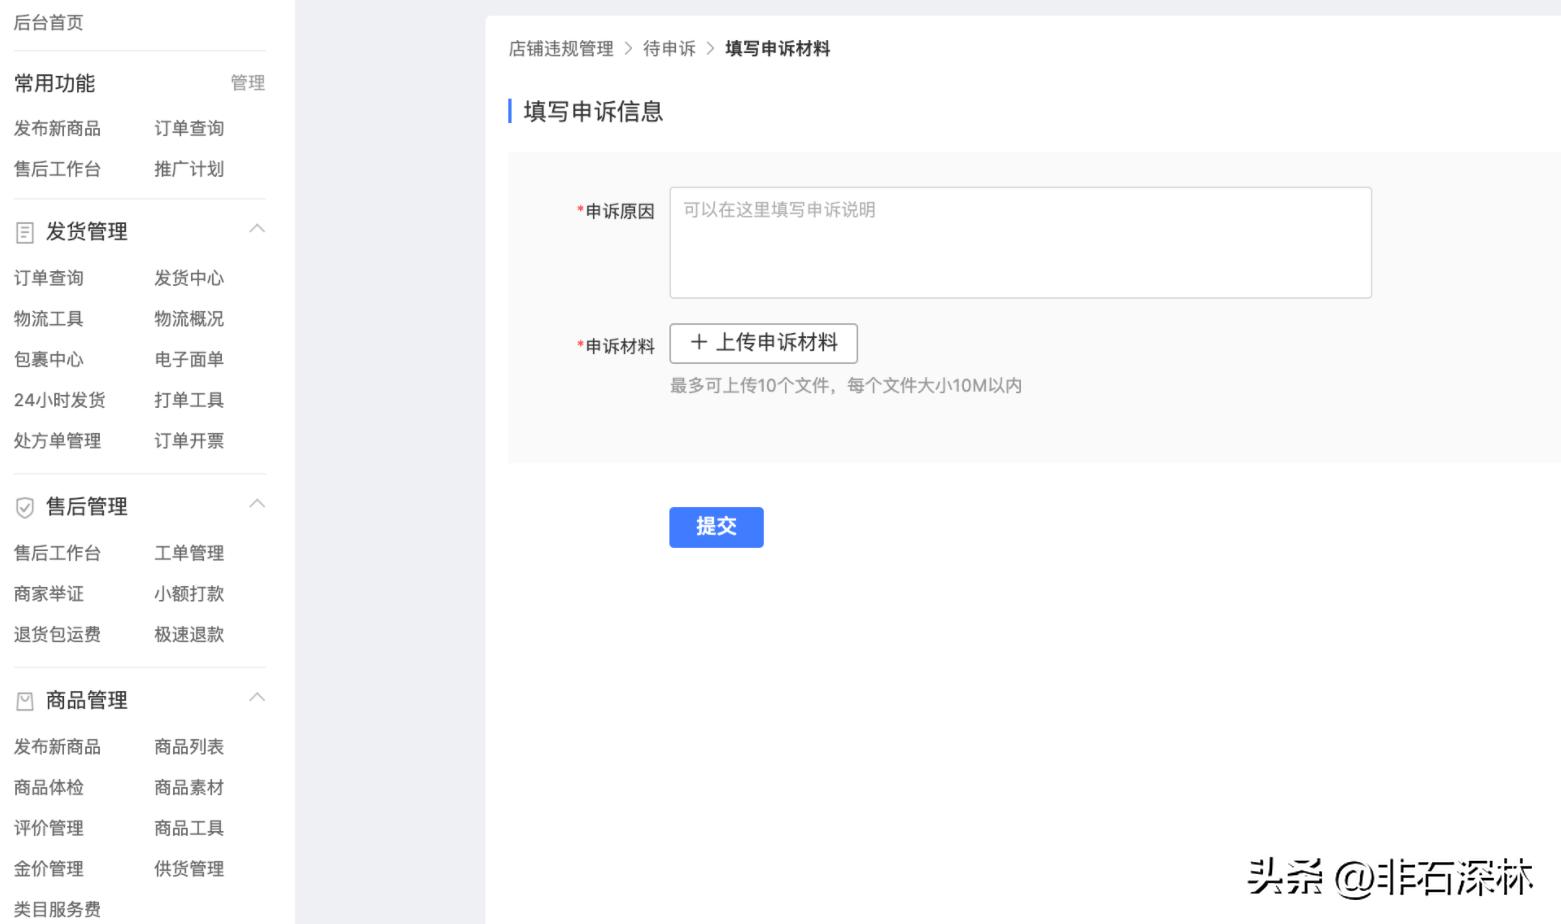Screen dimensions: 1561x924
Task: Open 商家举证 under 售后管理
Action: [48, 593]
